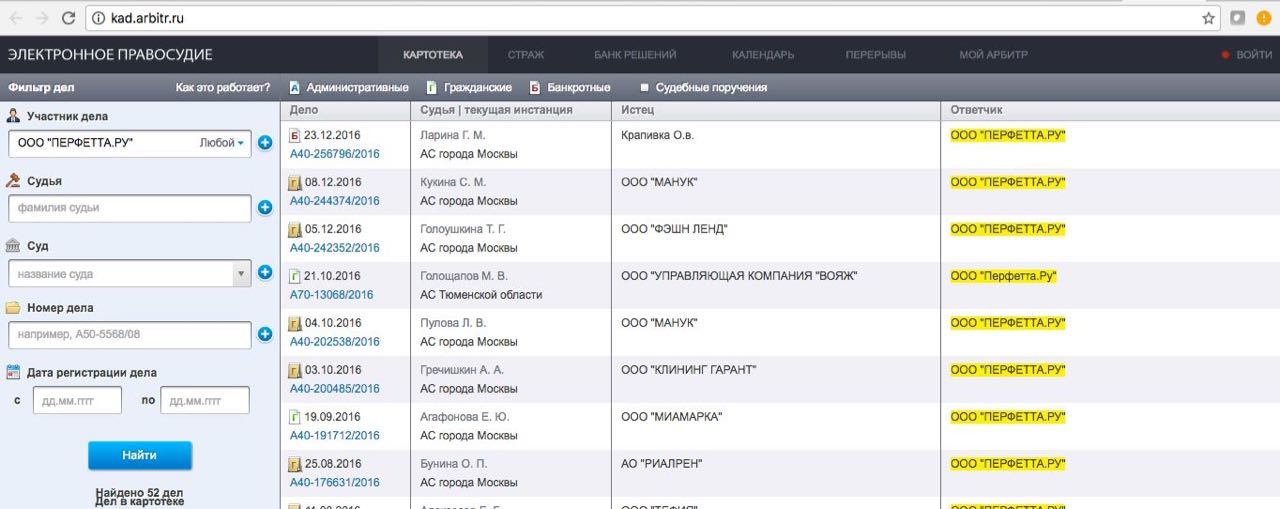
Task: Click the participant field with ООО "ПЕРФЕТТА.РУ"
Action: click(129, 143)
